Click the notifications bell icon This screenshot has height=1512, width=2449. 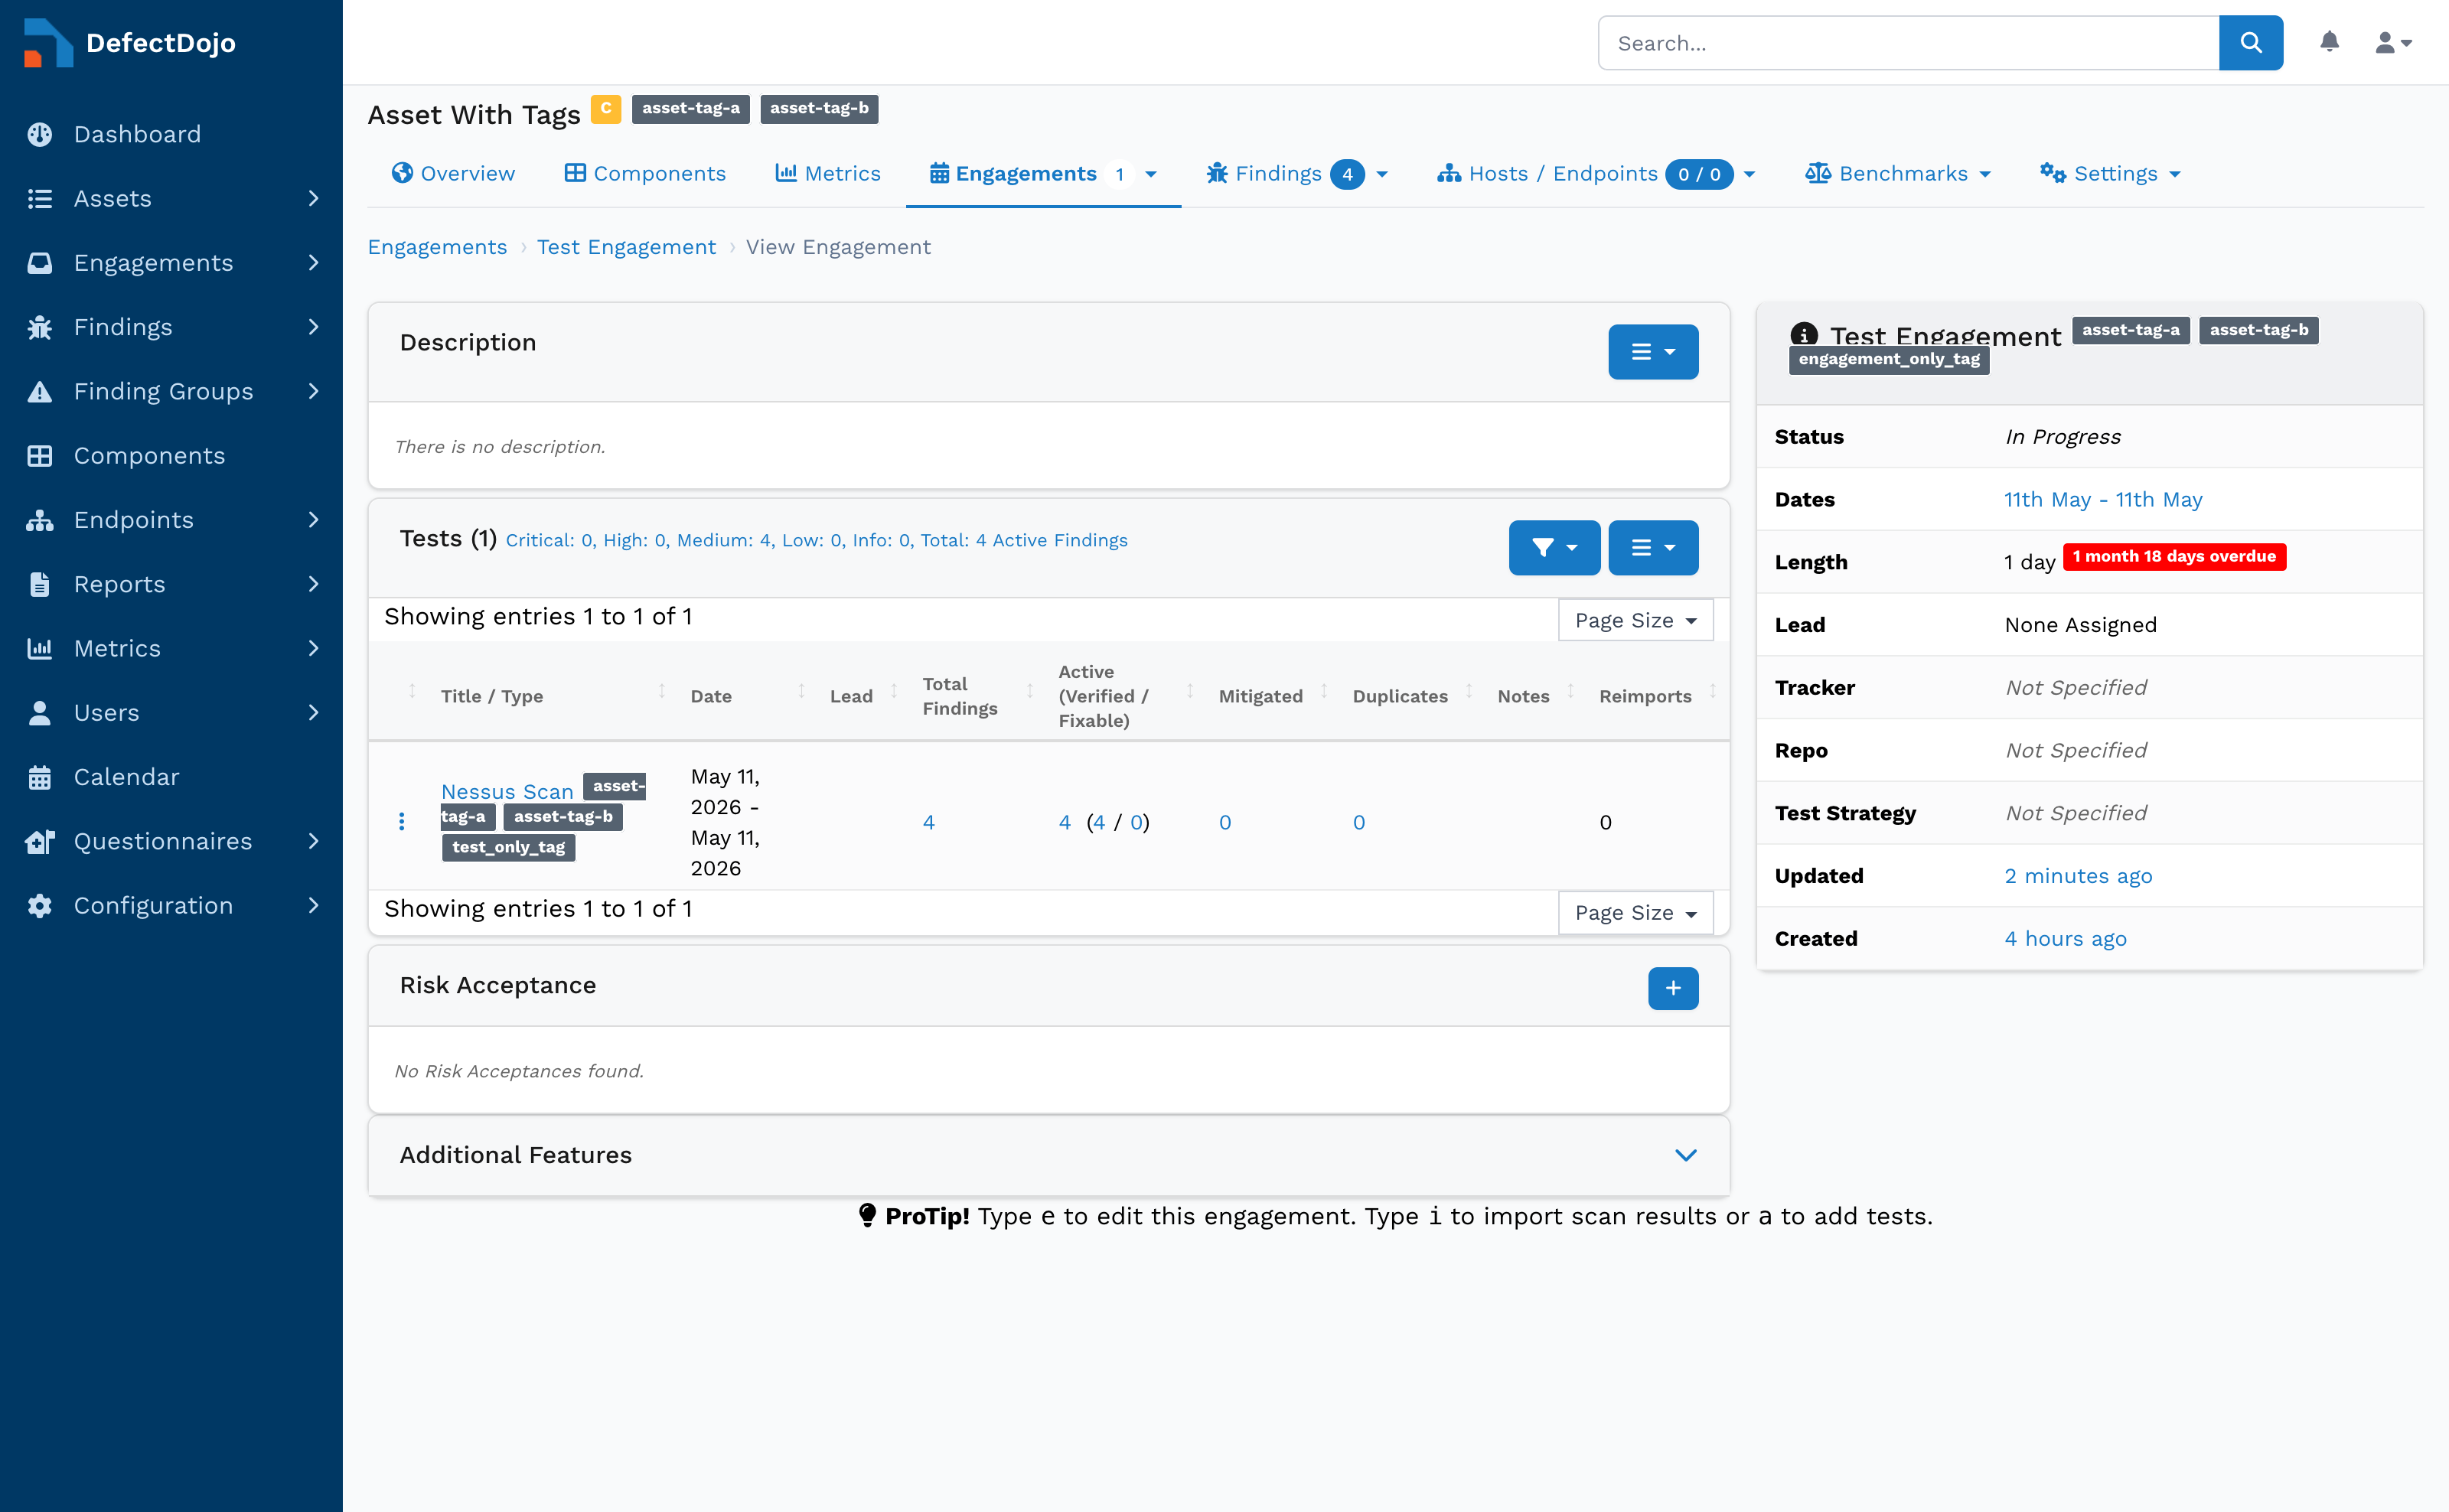click(x=2329, y=42)
